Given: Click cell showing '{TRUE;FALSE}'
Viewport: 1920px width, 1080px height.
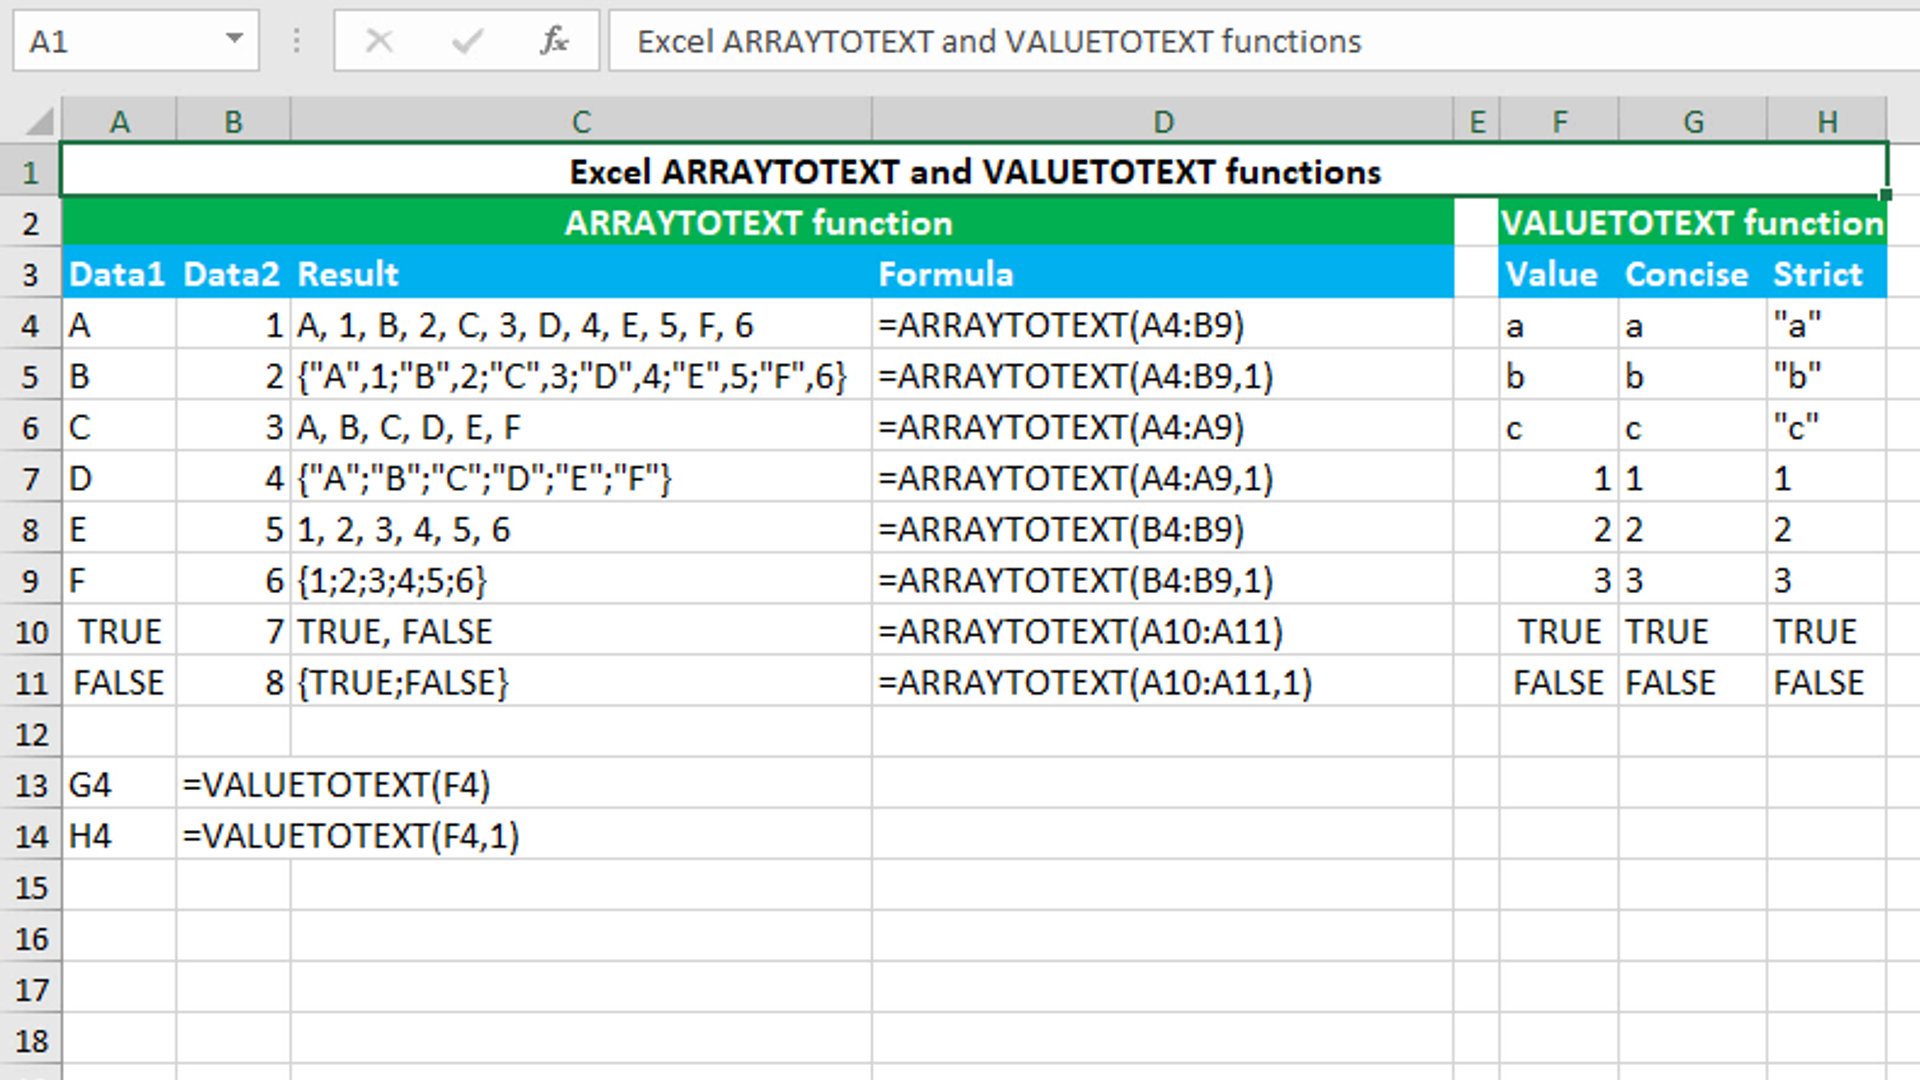Looking at the screenshot, I should click(x=581, y=682).
